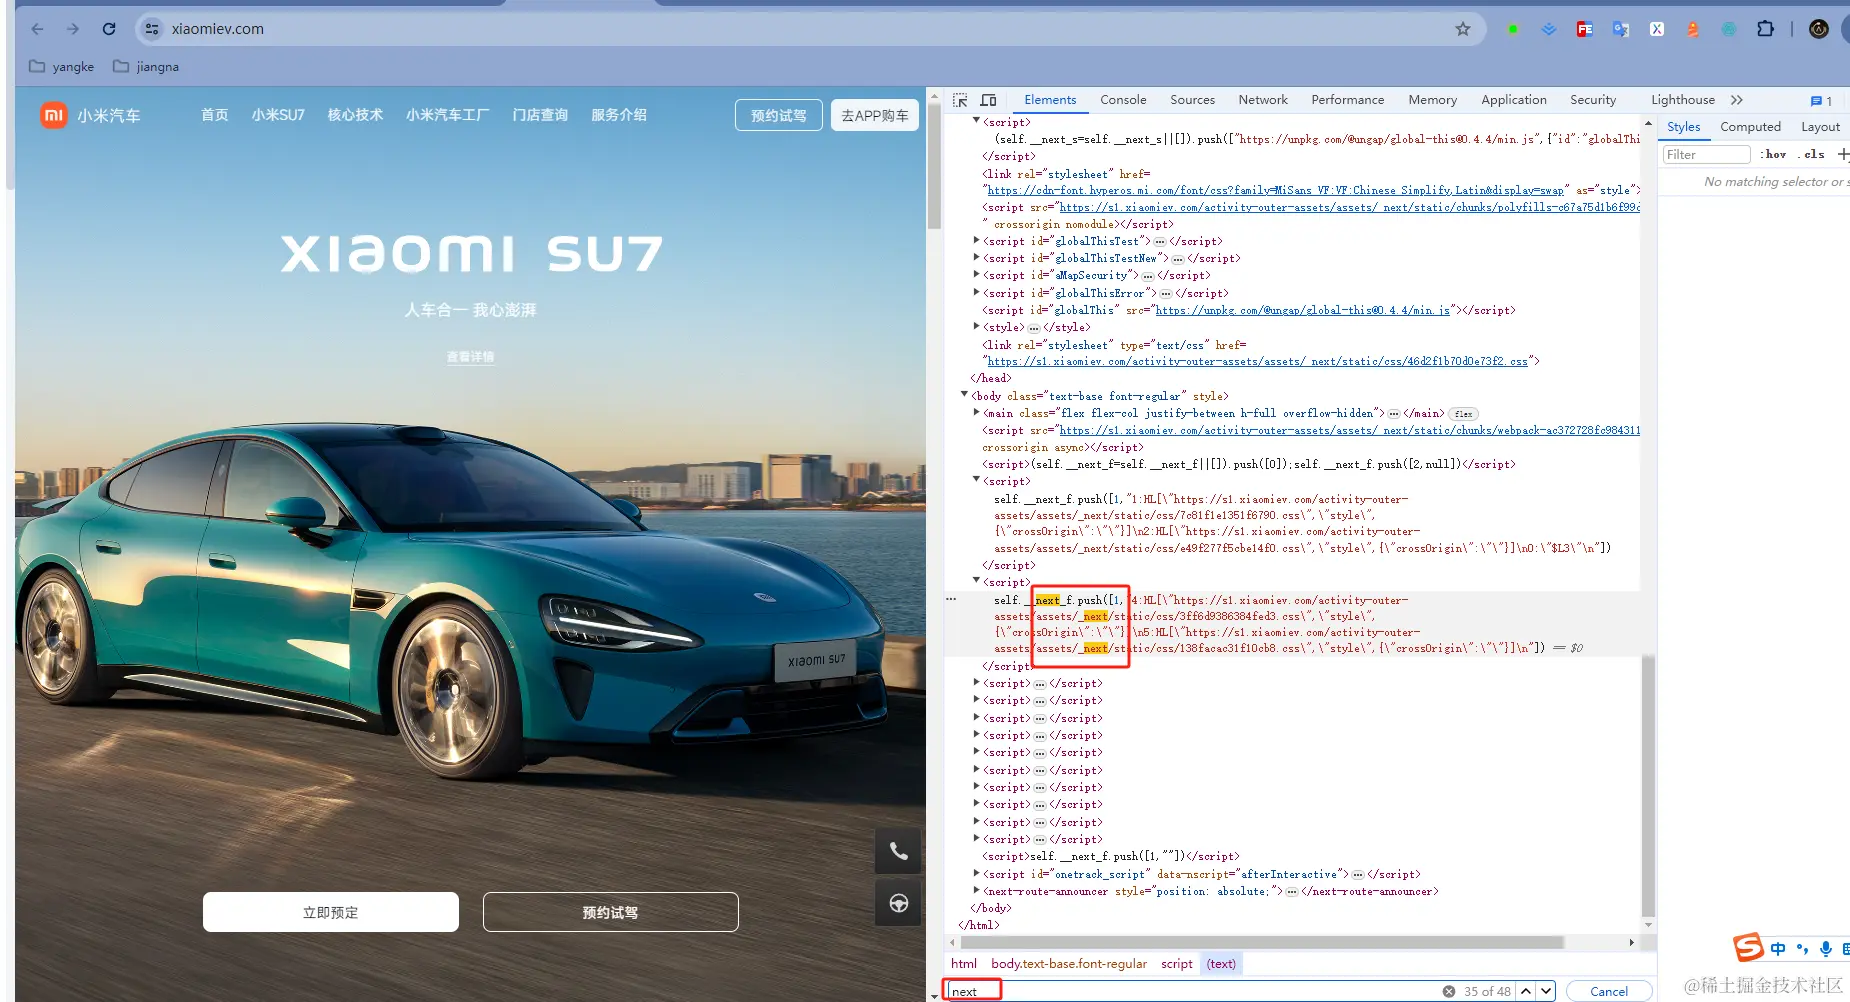Viewport: 1850px width, 1002px height.
Task: Switch to the Sources tab
Action: tap(1192, 100)
